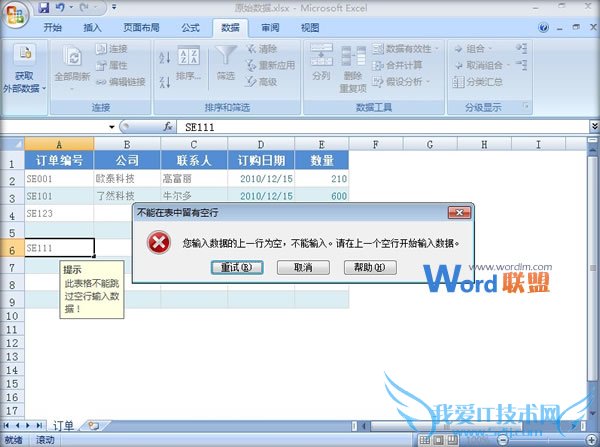Open the Customize Quick Access Toolbar dropdown
The height and width of the screenshot is (447, 600).
pyautogui.click(x=114, y=7)
